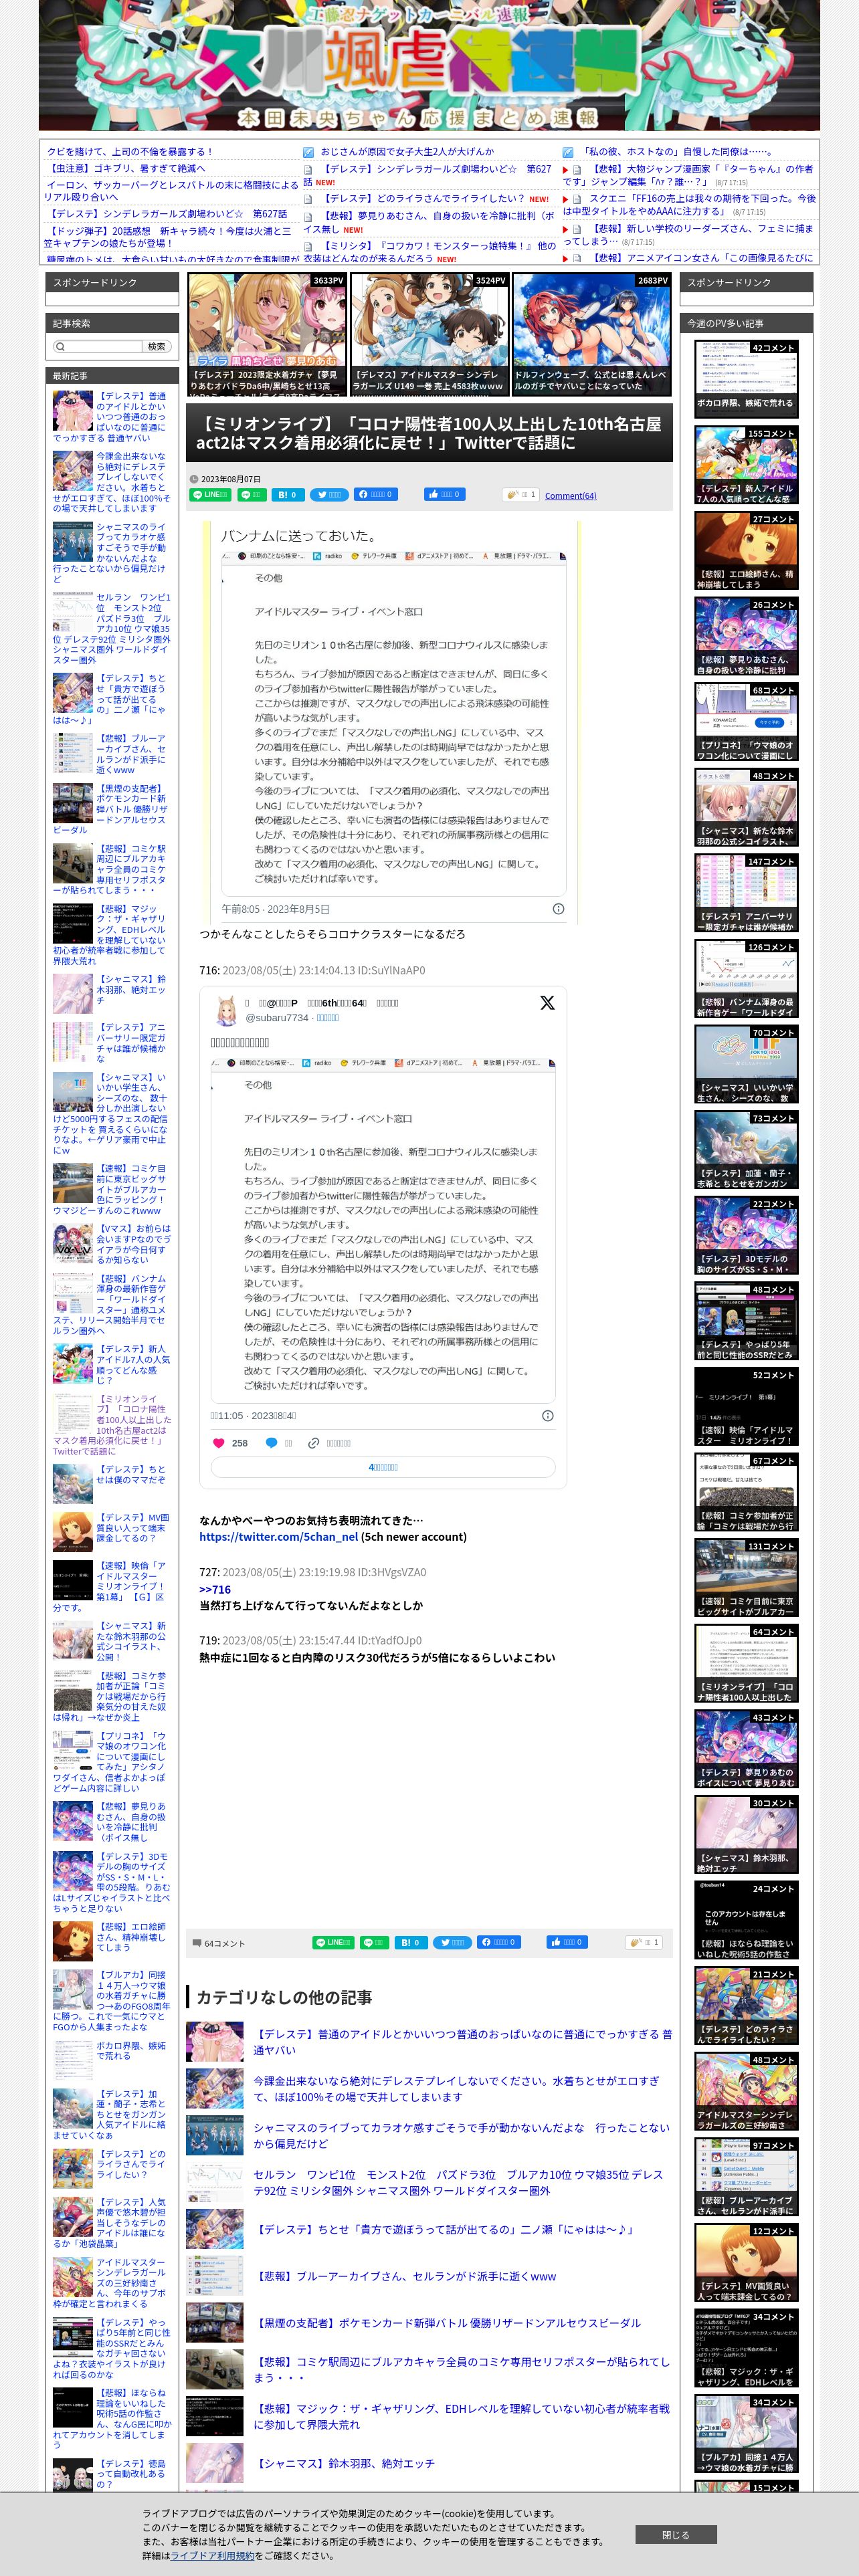Open 3524PV featured article thumbnail

point(429,334)
